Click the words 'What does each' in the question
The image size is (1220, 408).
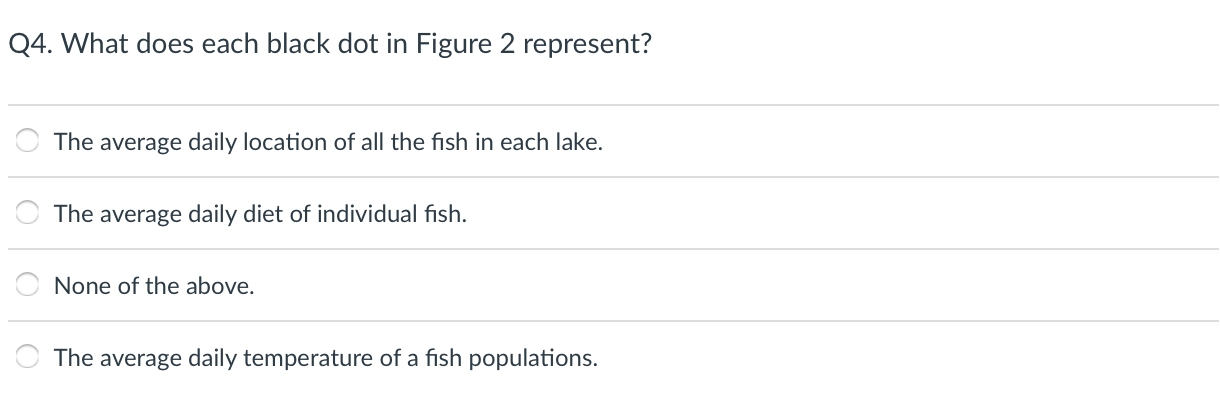click(159, 46)
